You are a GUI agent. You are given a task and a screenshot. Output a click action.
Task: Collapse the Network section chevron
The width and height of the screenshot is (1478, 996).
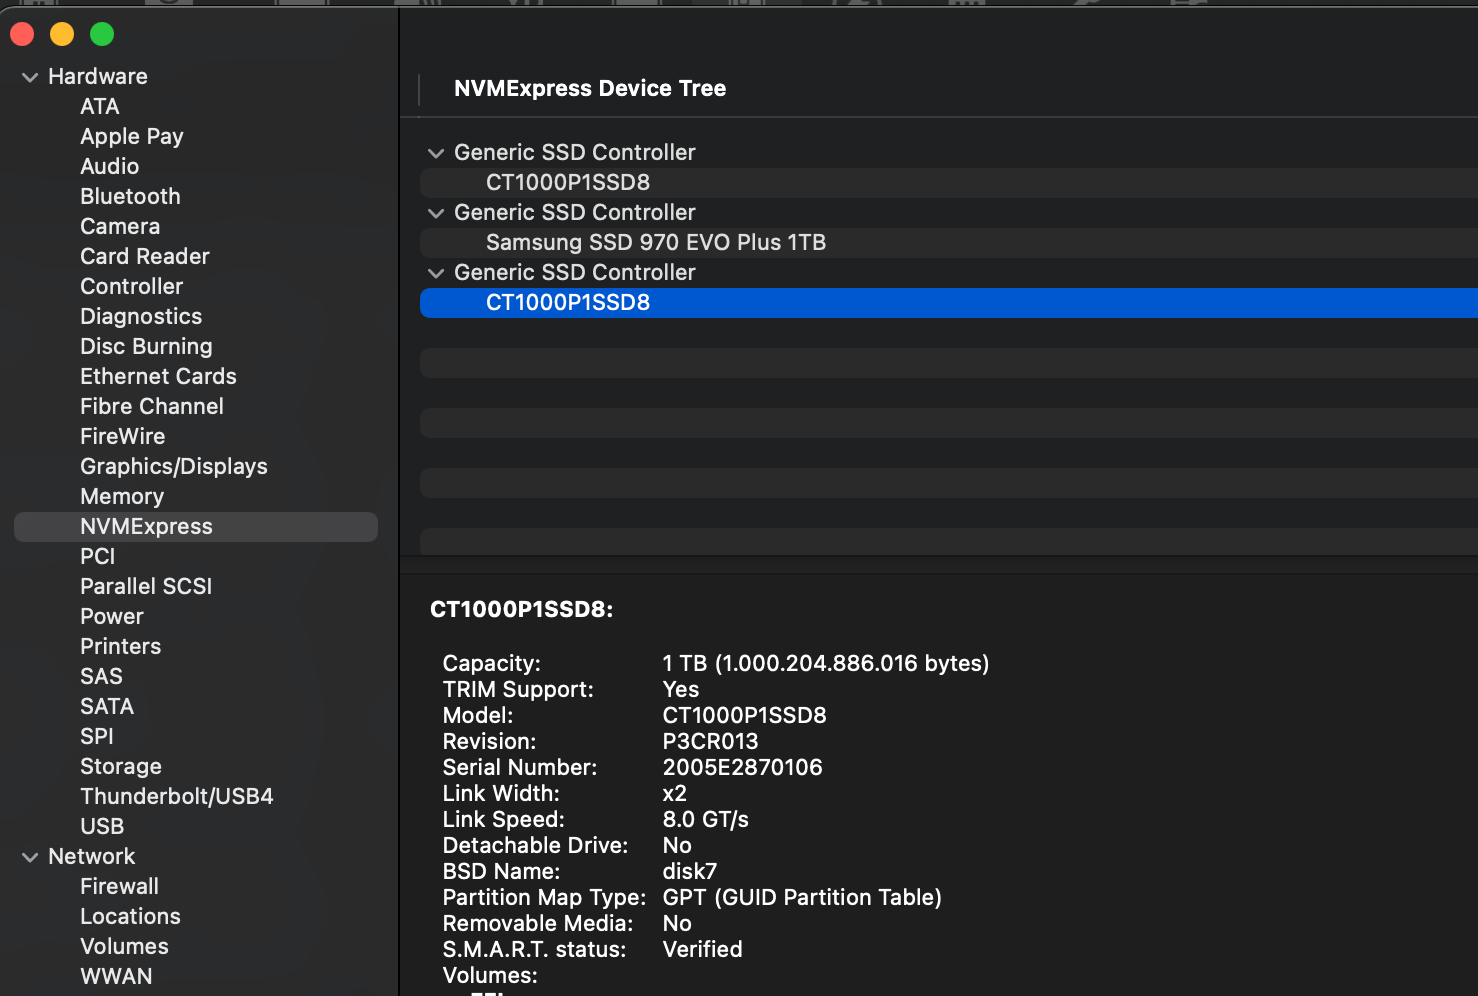(x=30, y=857)
